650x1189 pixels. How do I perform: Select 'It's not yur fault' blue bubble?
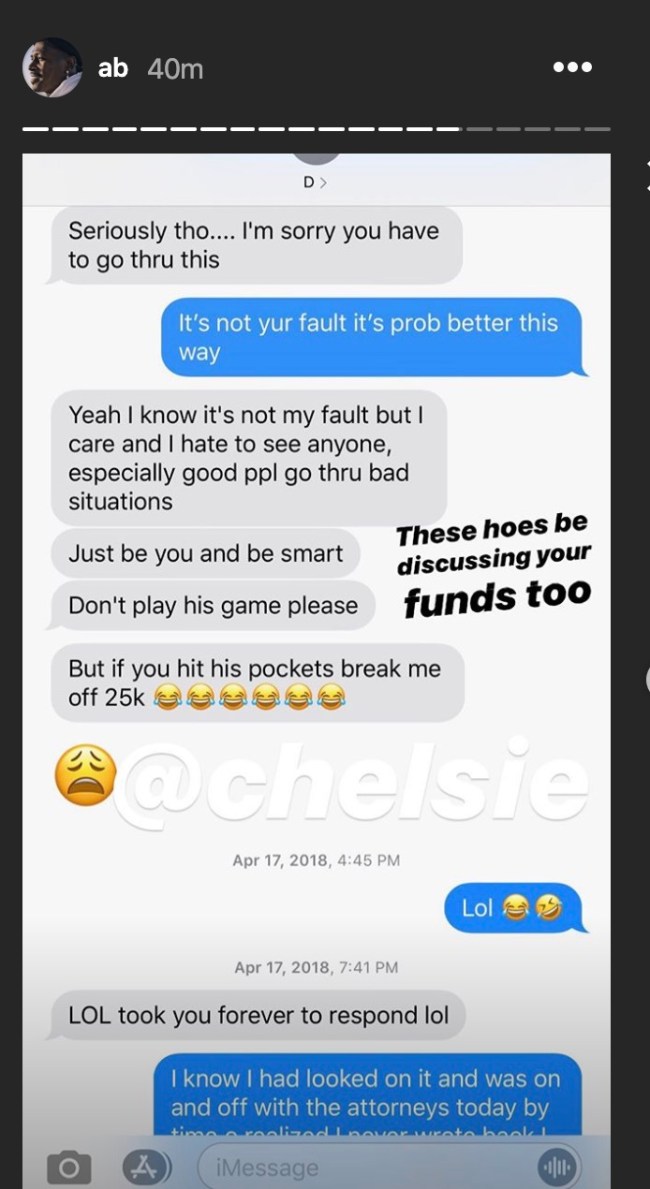(374, 337)
